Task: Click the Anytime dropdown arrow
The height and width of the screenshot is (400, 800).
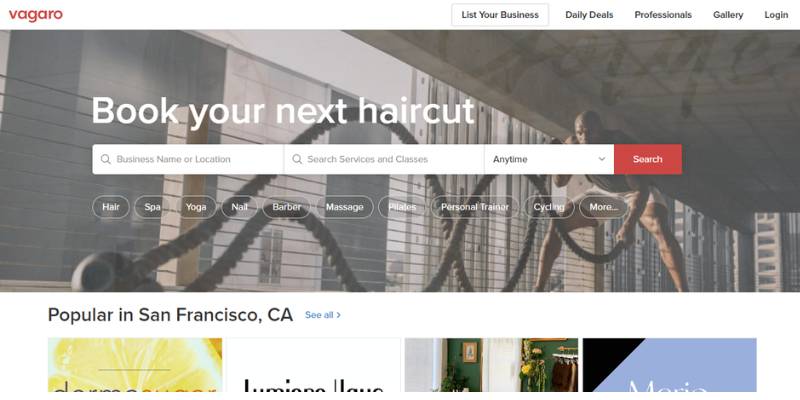Action: pyautogui.click(x=602, y=159)
